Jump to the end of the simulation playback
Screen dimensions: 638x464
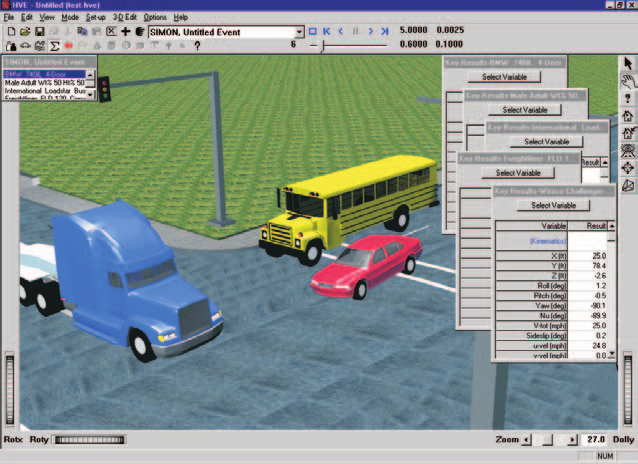point(385,31)
